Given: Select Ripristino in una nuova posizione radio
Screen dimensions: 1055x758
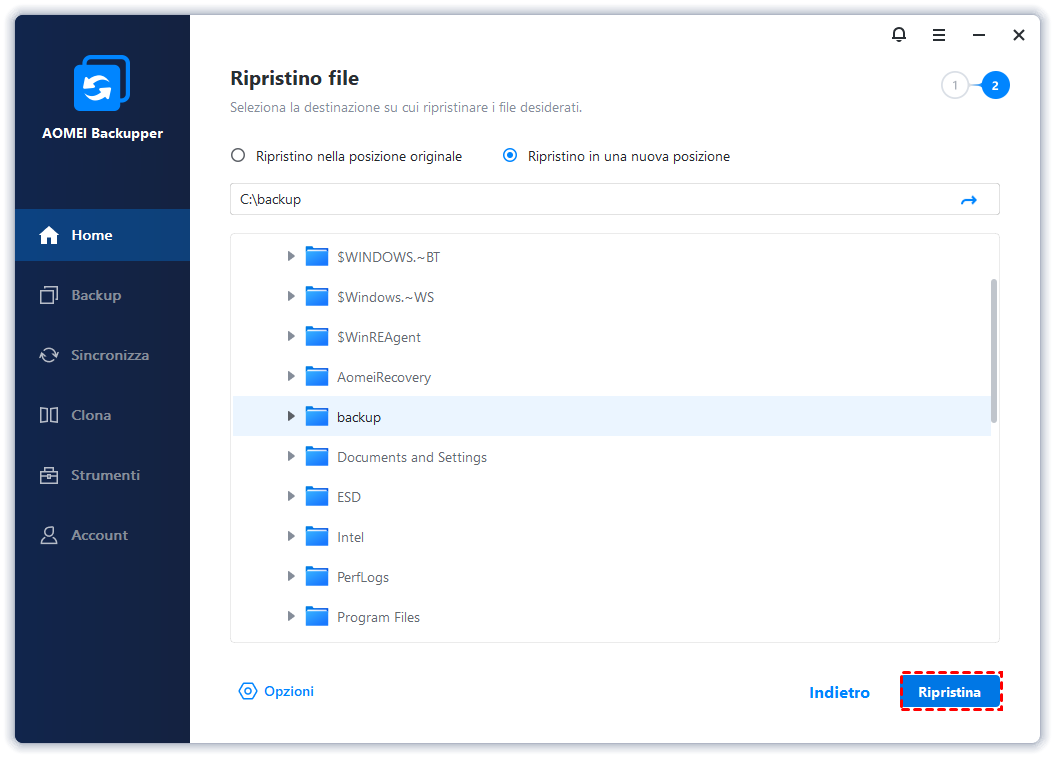Looking at the screenshot, I should (x=510, y=155).
